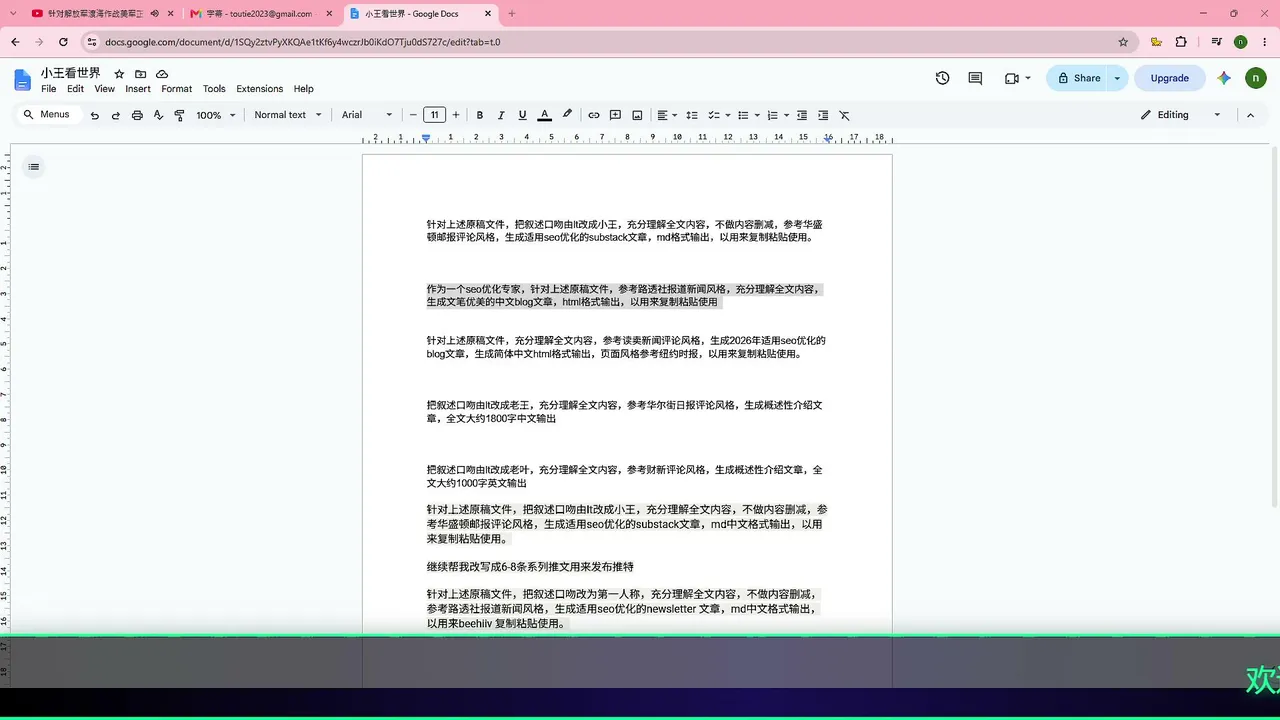Show all comments icon
Screen dimensions: 1280x720
point(975,78)
